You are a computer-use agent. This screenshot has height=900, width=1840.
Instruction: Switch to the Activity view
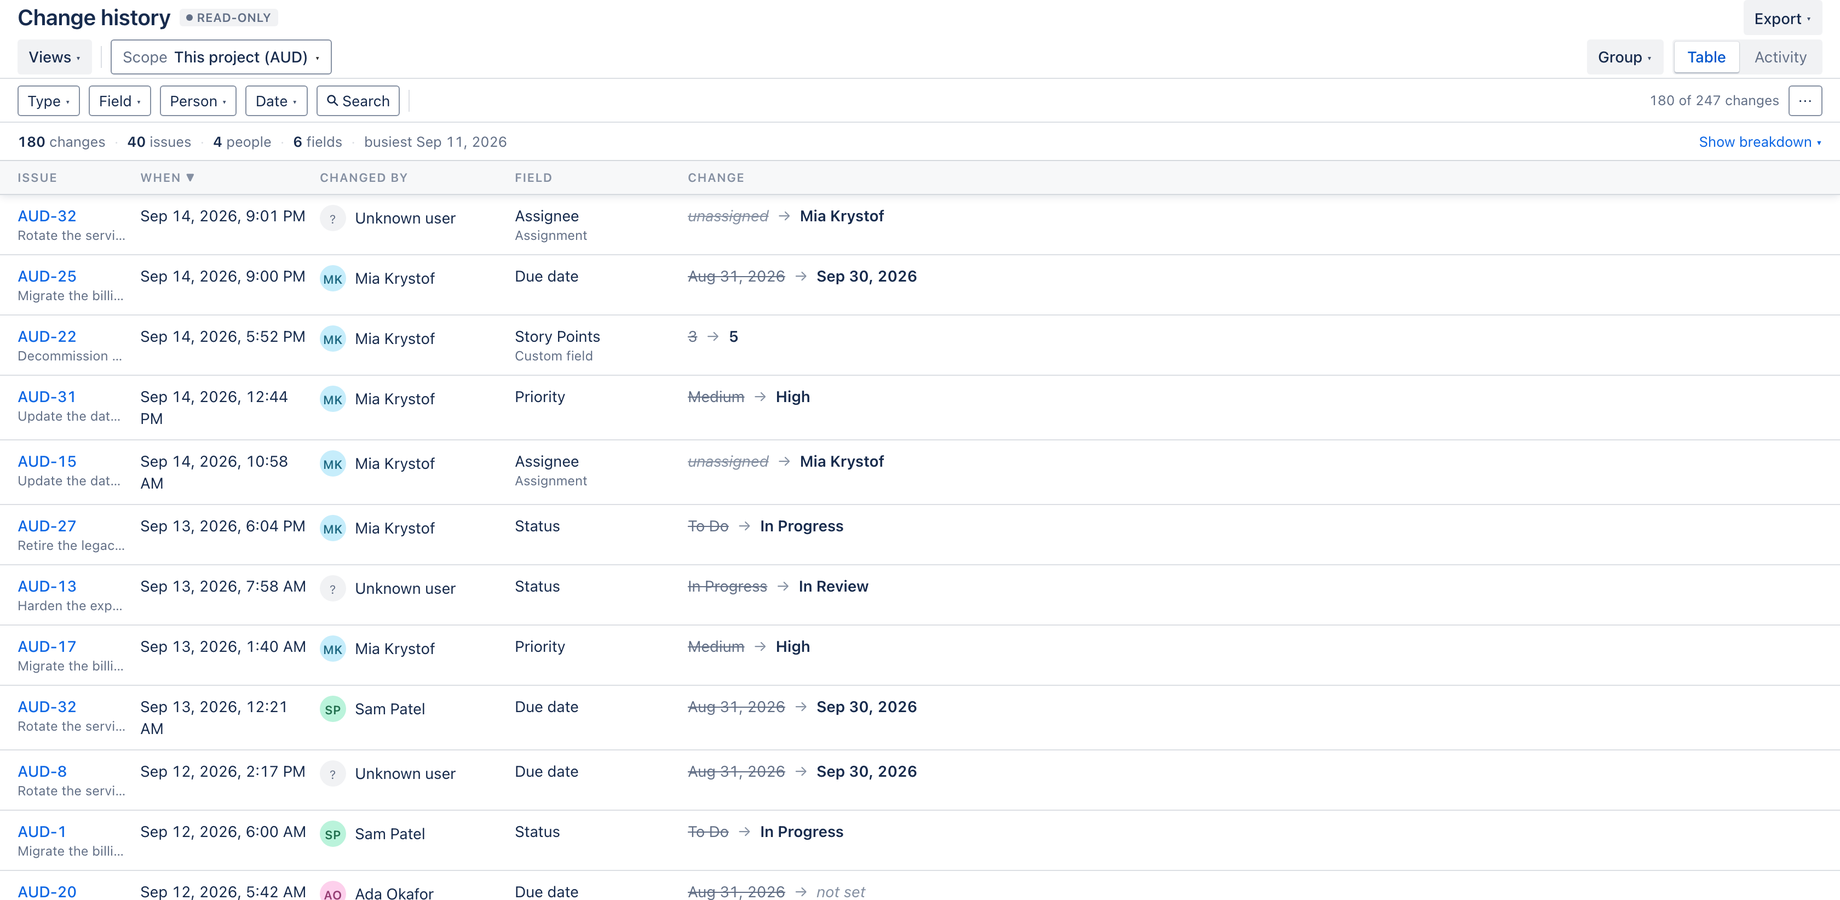coord(1780,57)
